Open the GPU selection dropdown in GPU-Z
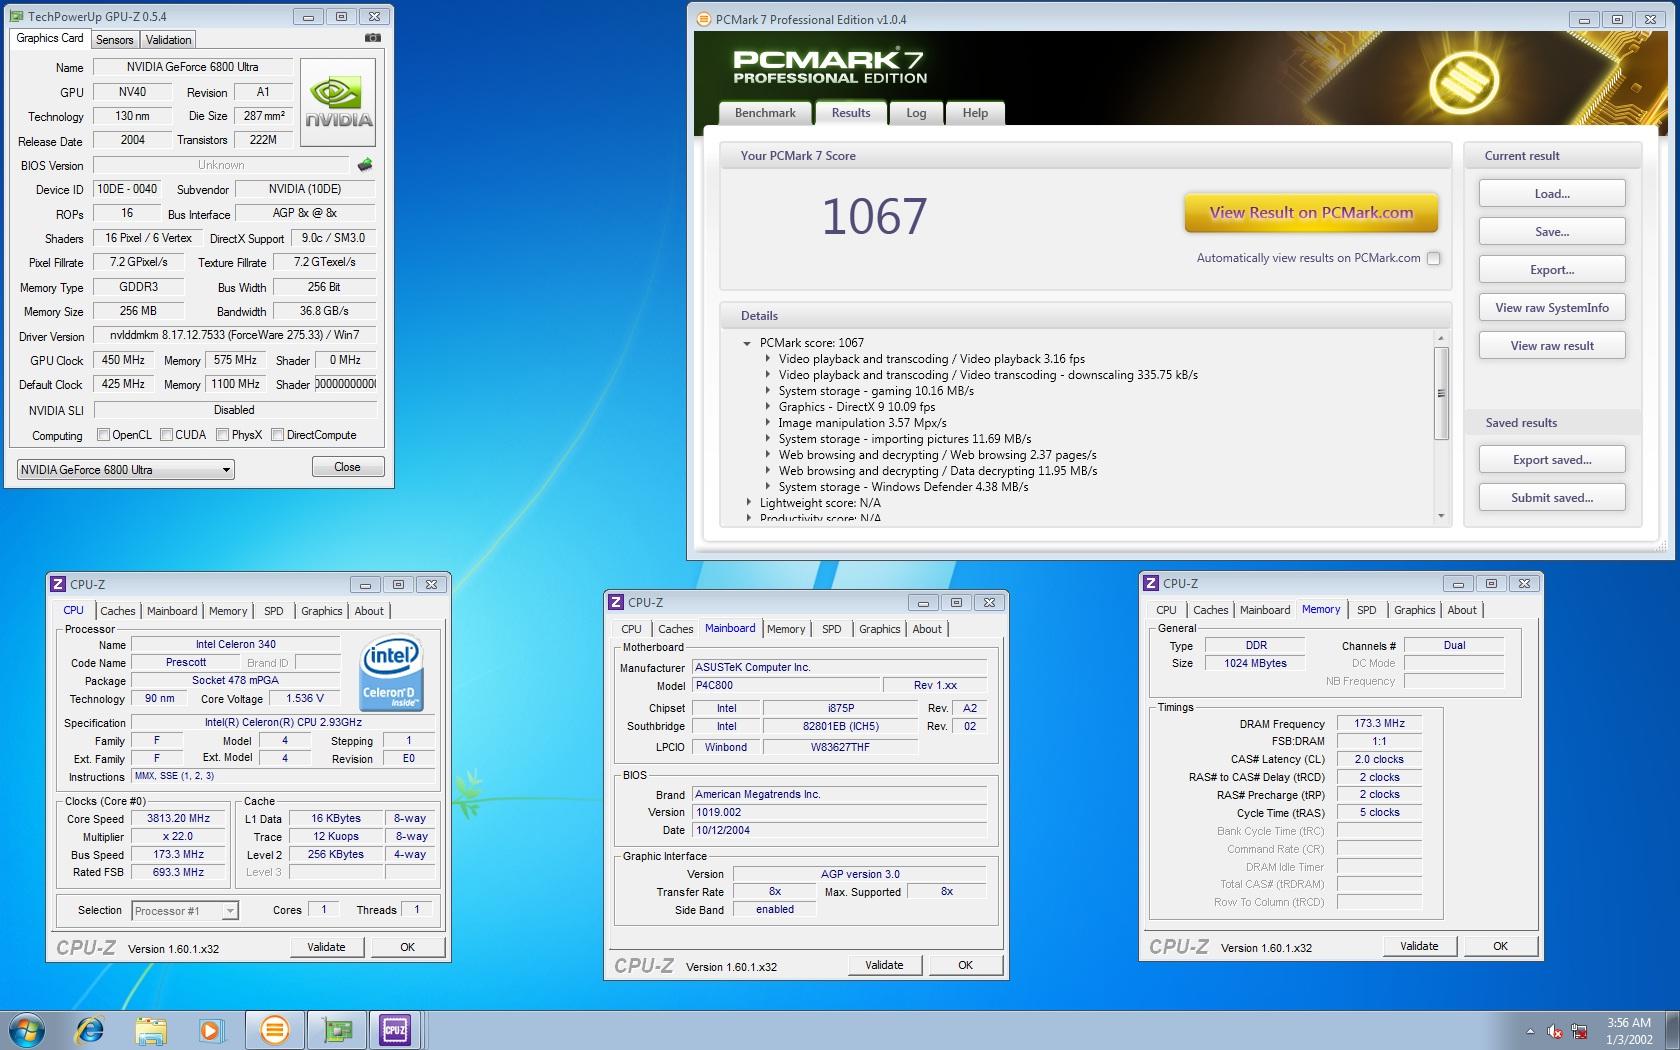Screen dimensions: 1680x1050 tap(126, 469)
